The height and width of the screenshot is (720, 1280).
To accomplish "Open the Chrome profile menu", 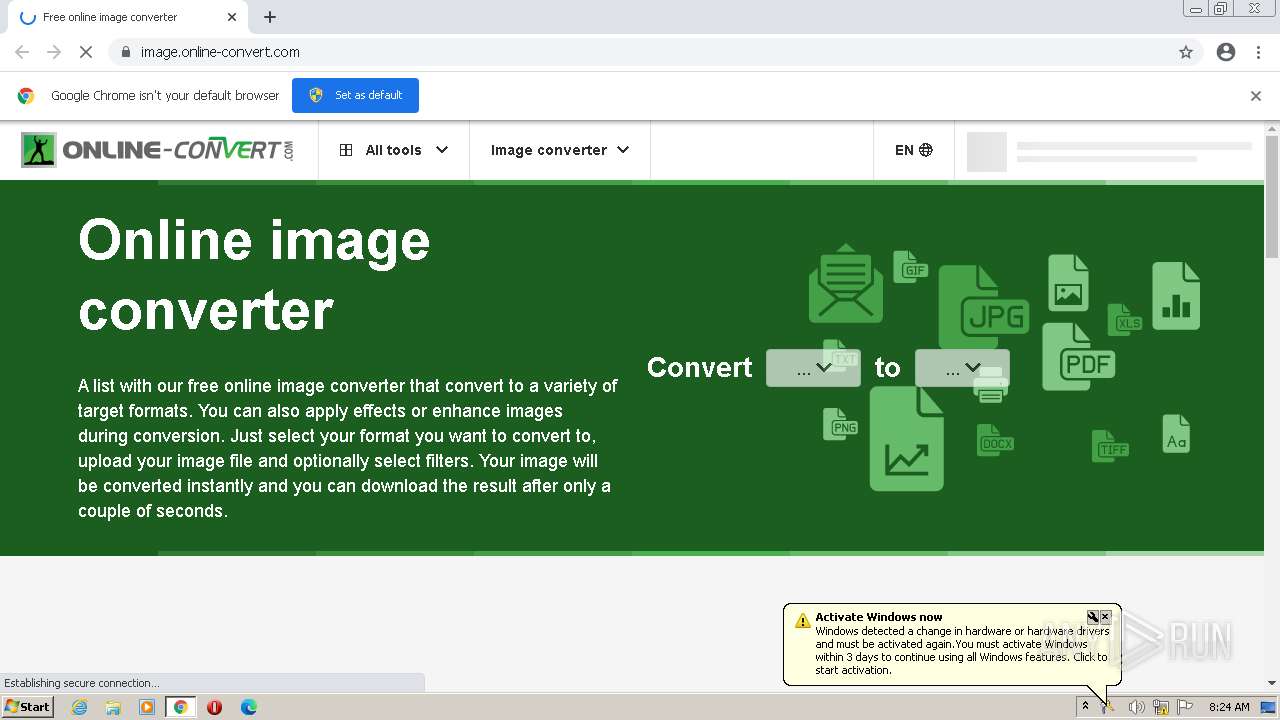I will [x=1226, y=52].
